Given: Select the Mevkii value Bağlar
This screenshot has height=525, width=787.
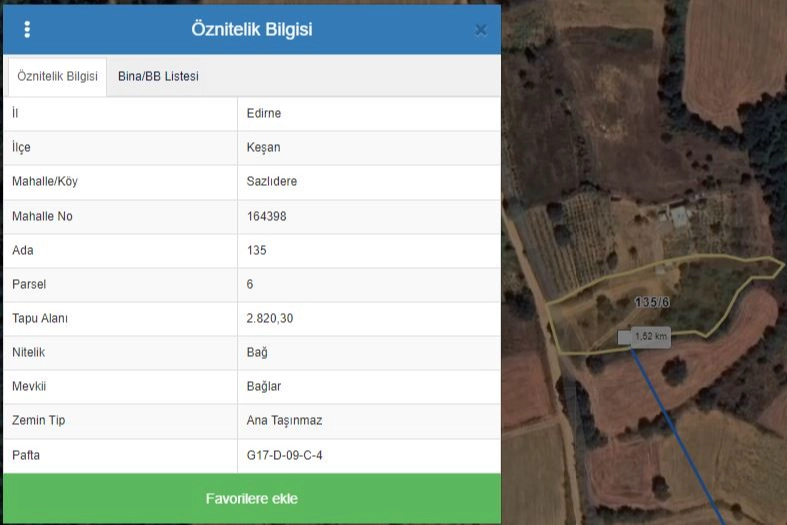Looking at the screenshot, I should click(x=264, y=386).
